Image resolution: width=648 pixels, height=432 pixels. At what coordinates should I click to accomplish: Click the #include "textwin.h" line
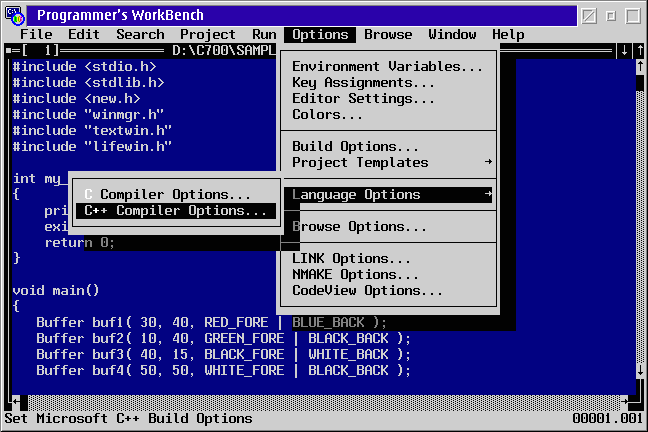tap(92, 131)
